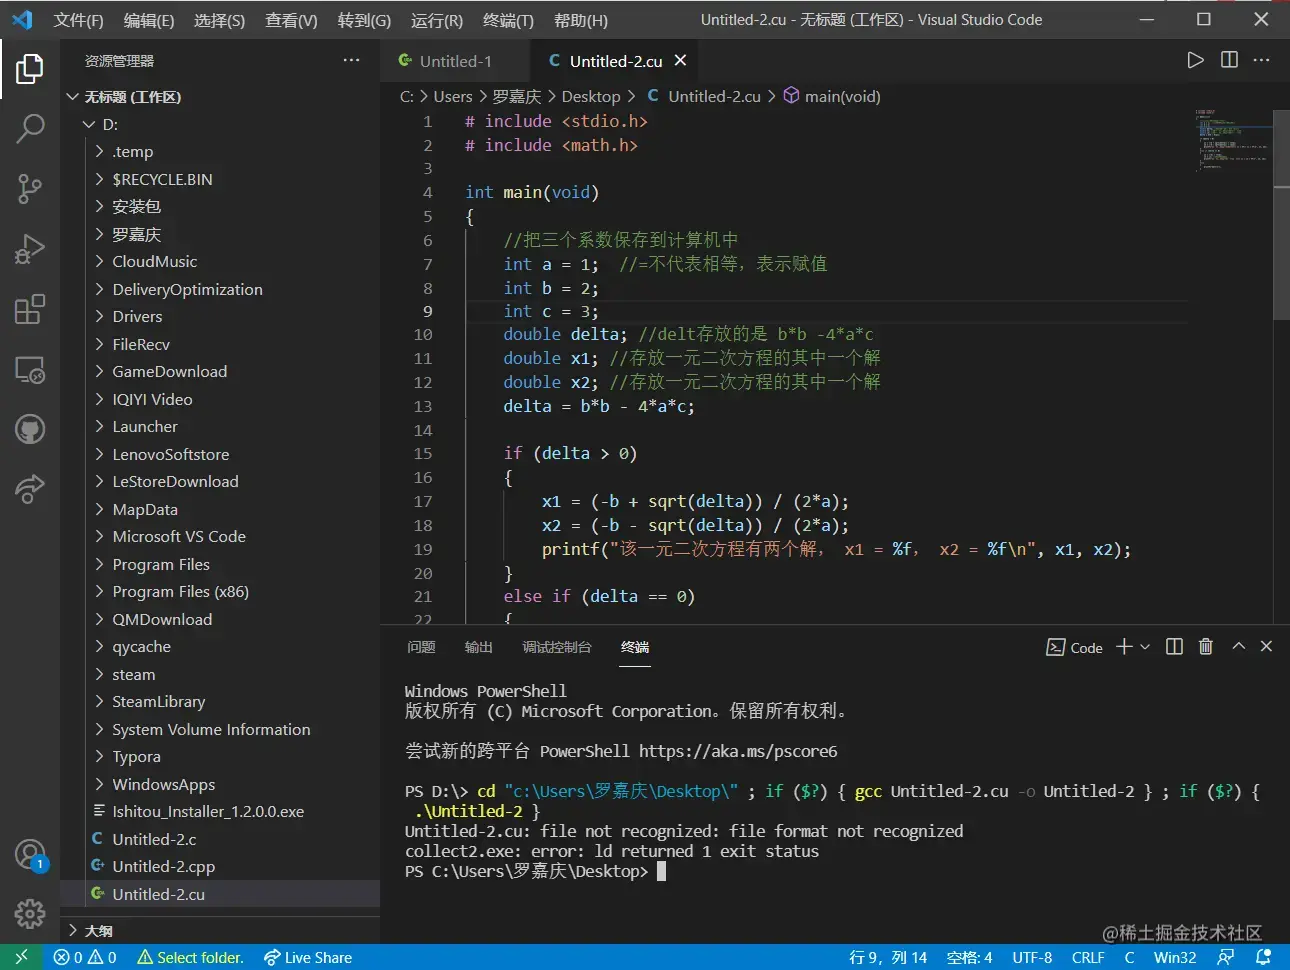Open the GitHub view in activity bar
The height and width of the screenshot is (970, 1290).
pos(30,429)
